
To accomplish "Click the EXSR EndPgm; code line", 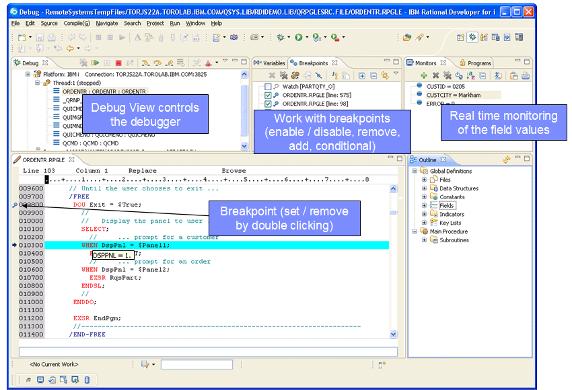I will pyautogui.click(x=97, y=318).
